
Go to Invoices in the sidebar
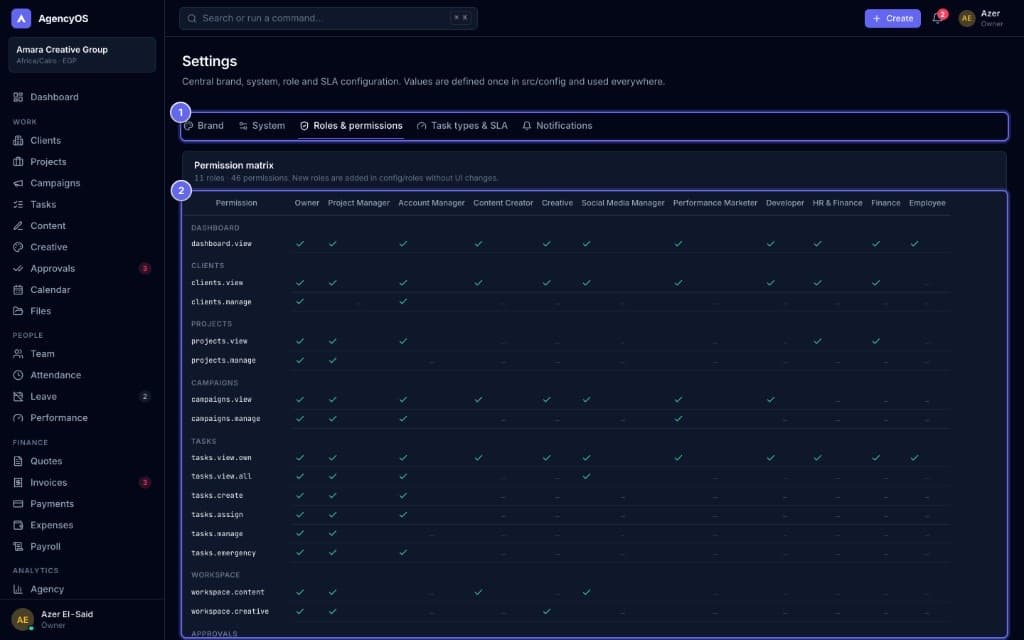pos(82,483)
